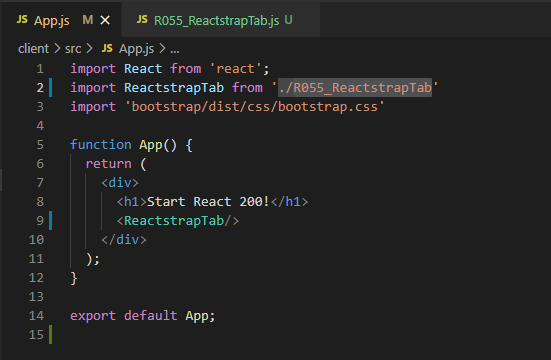The height and width of the screenshot is (360, 551).
Task: Click 'ReactstrapTab' identifier on line 2
Action: (174, 88)
